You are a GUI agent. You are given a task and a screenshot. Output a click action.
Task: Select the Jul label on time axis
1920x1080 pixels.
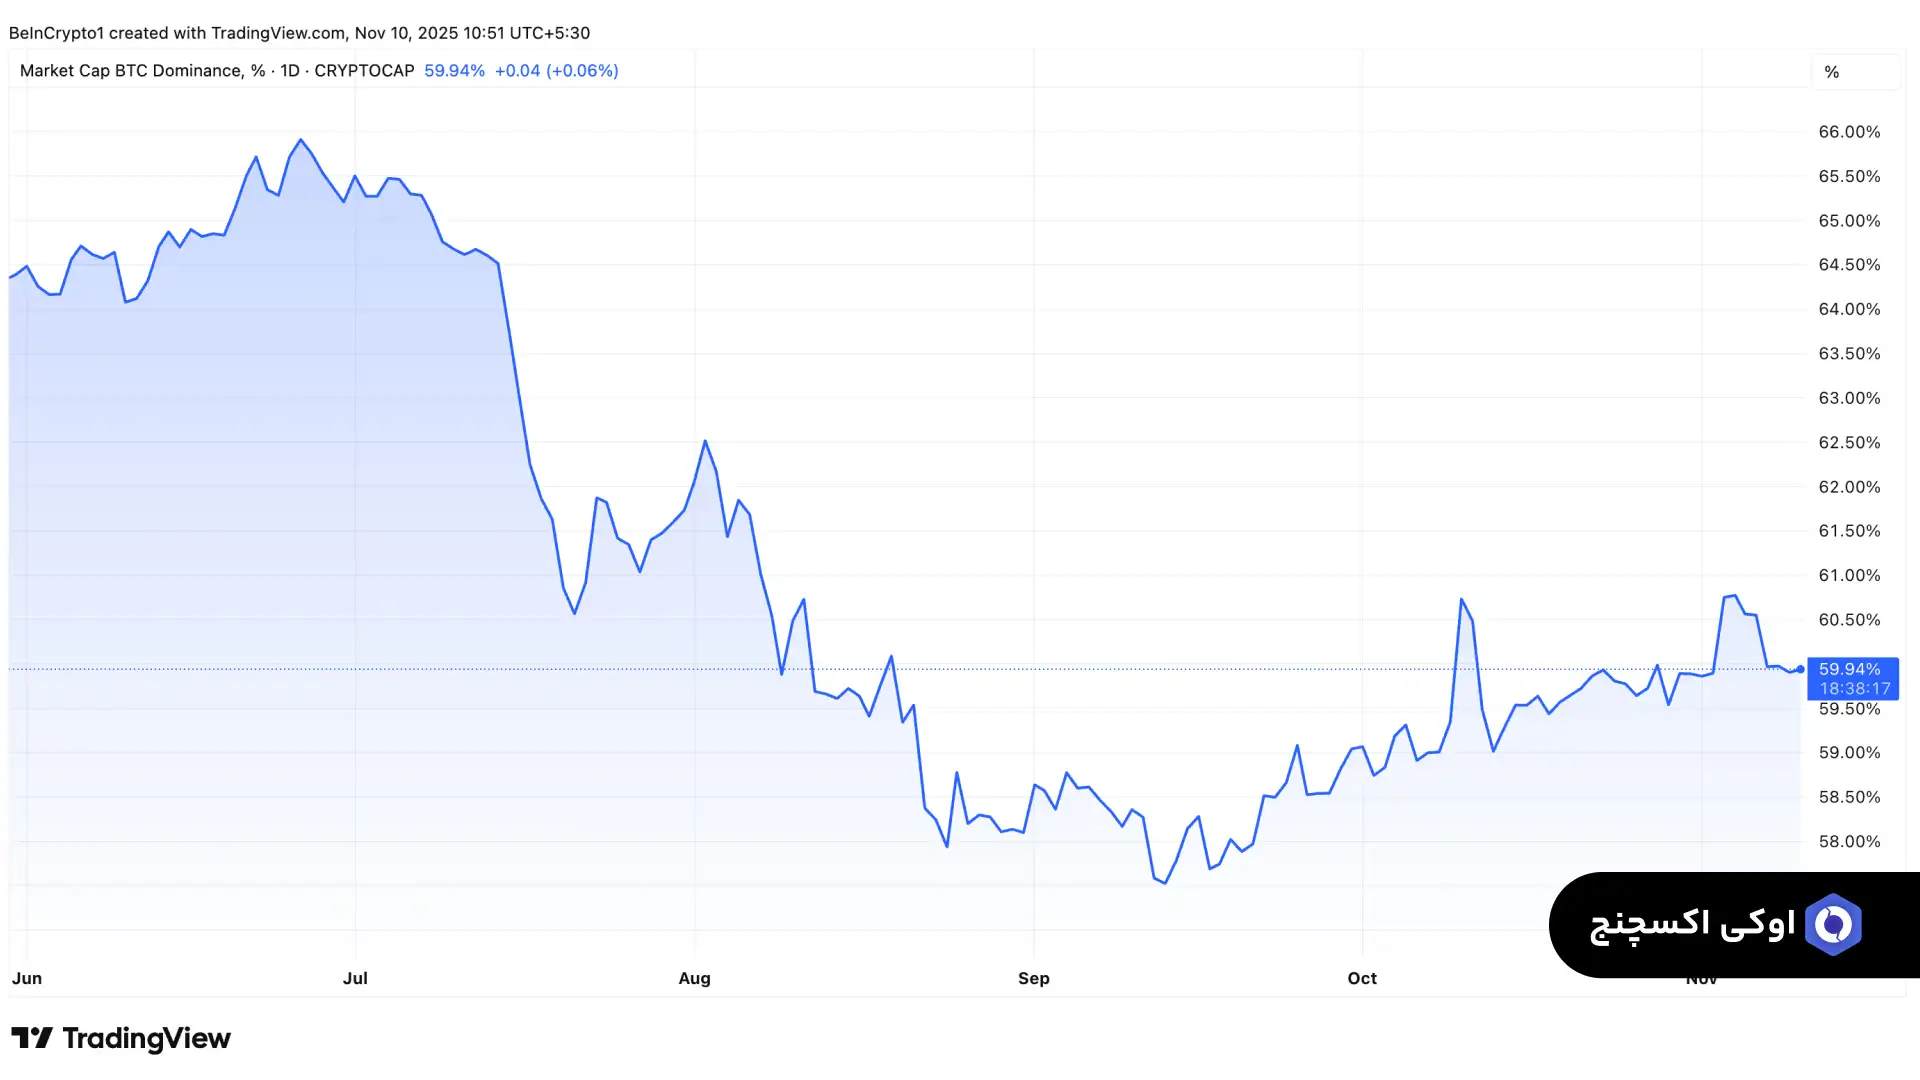(355, 978)
